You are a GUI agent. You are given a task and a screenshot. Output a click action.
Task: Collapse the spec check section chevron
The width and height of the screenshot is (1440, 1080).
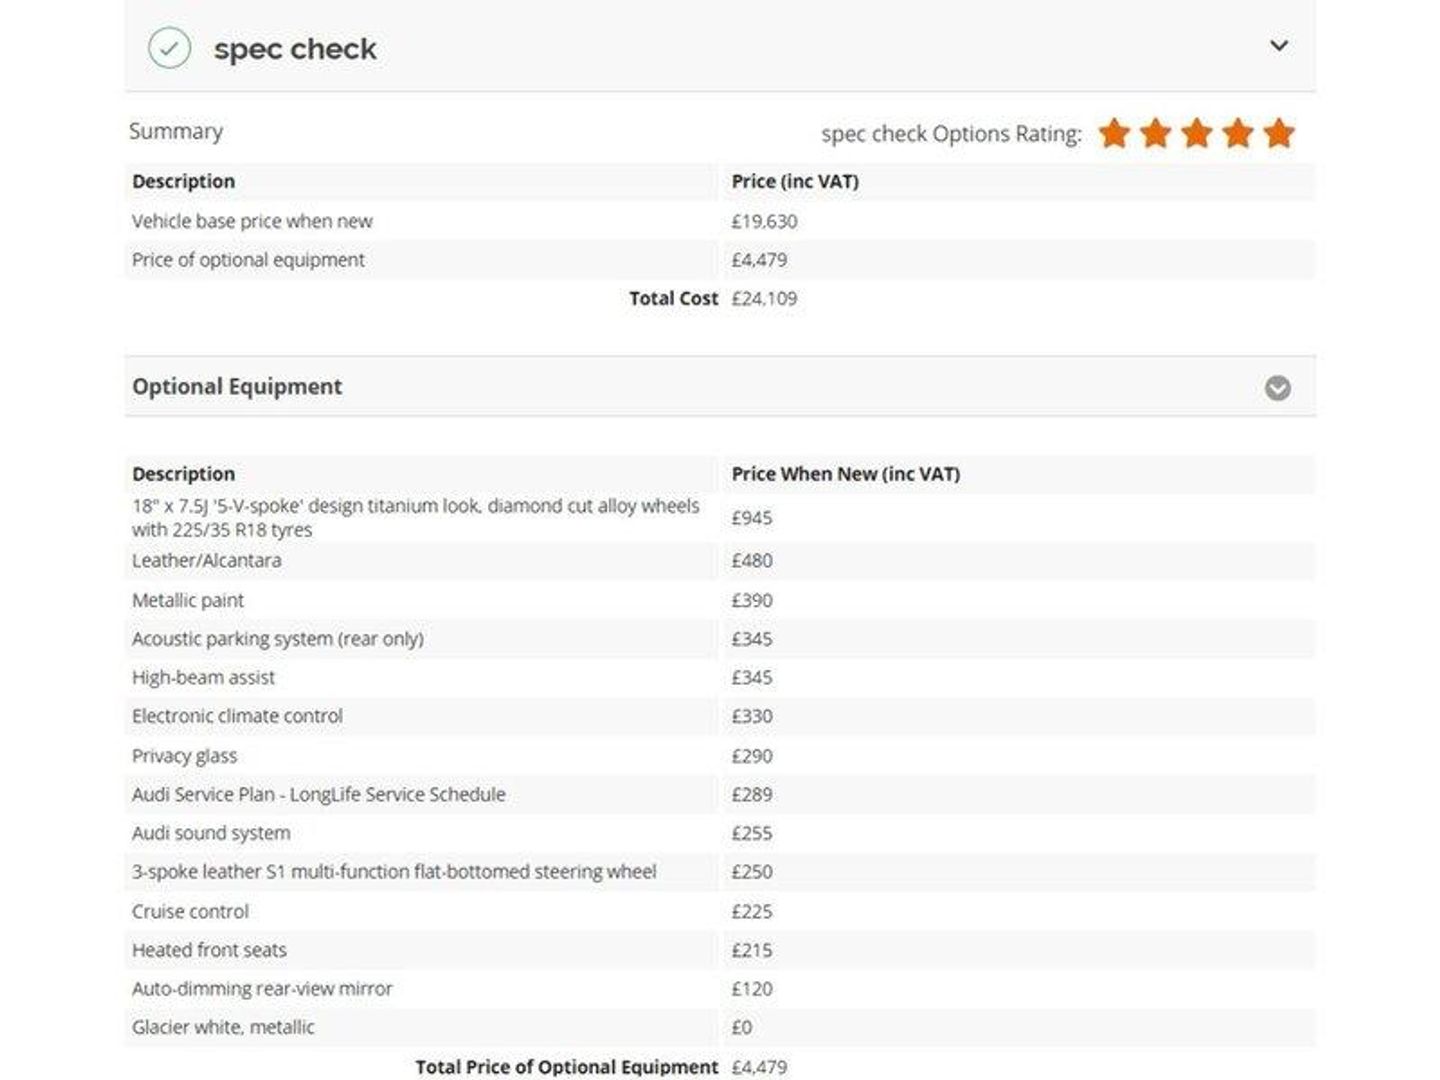[1278, 45]
